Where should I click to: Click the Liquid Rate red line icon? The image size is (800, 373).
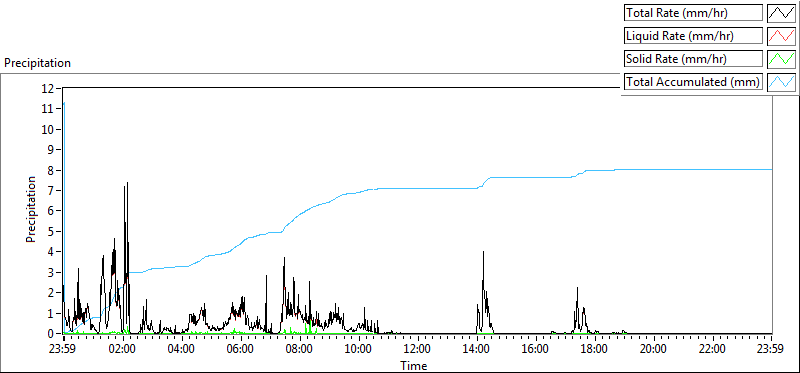tap(781, 36)
